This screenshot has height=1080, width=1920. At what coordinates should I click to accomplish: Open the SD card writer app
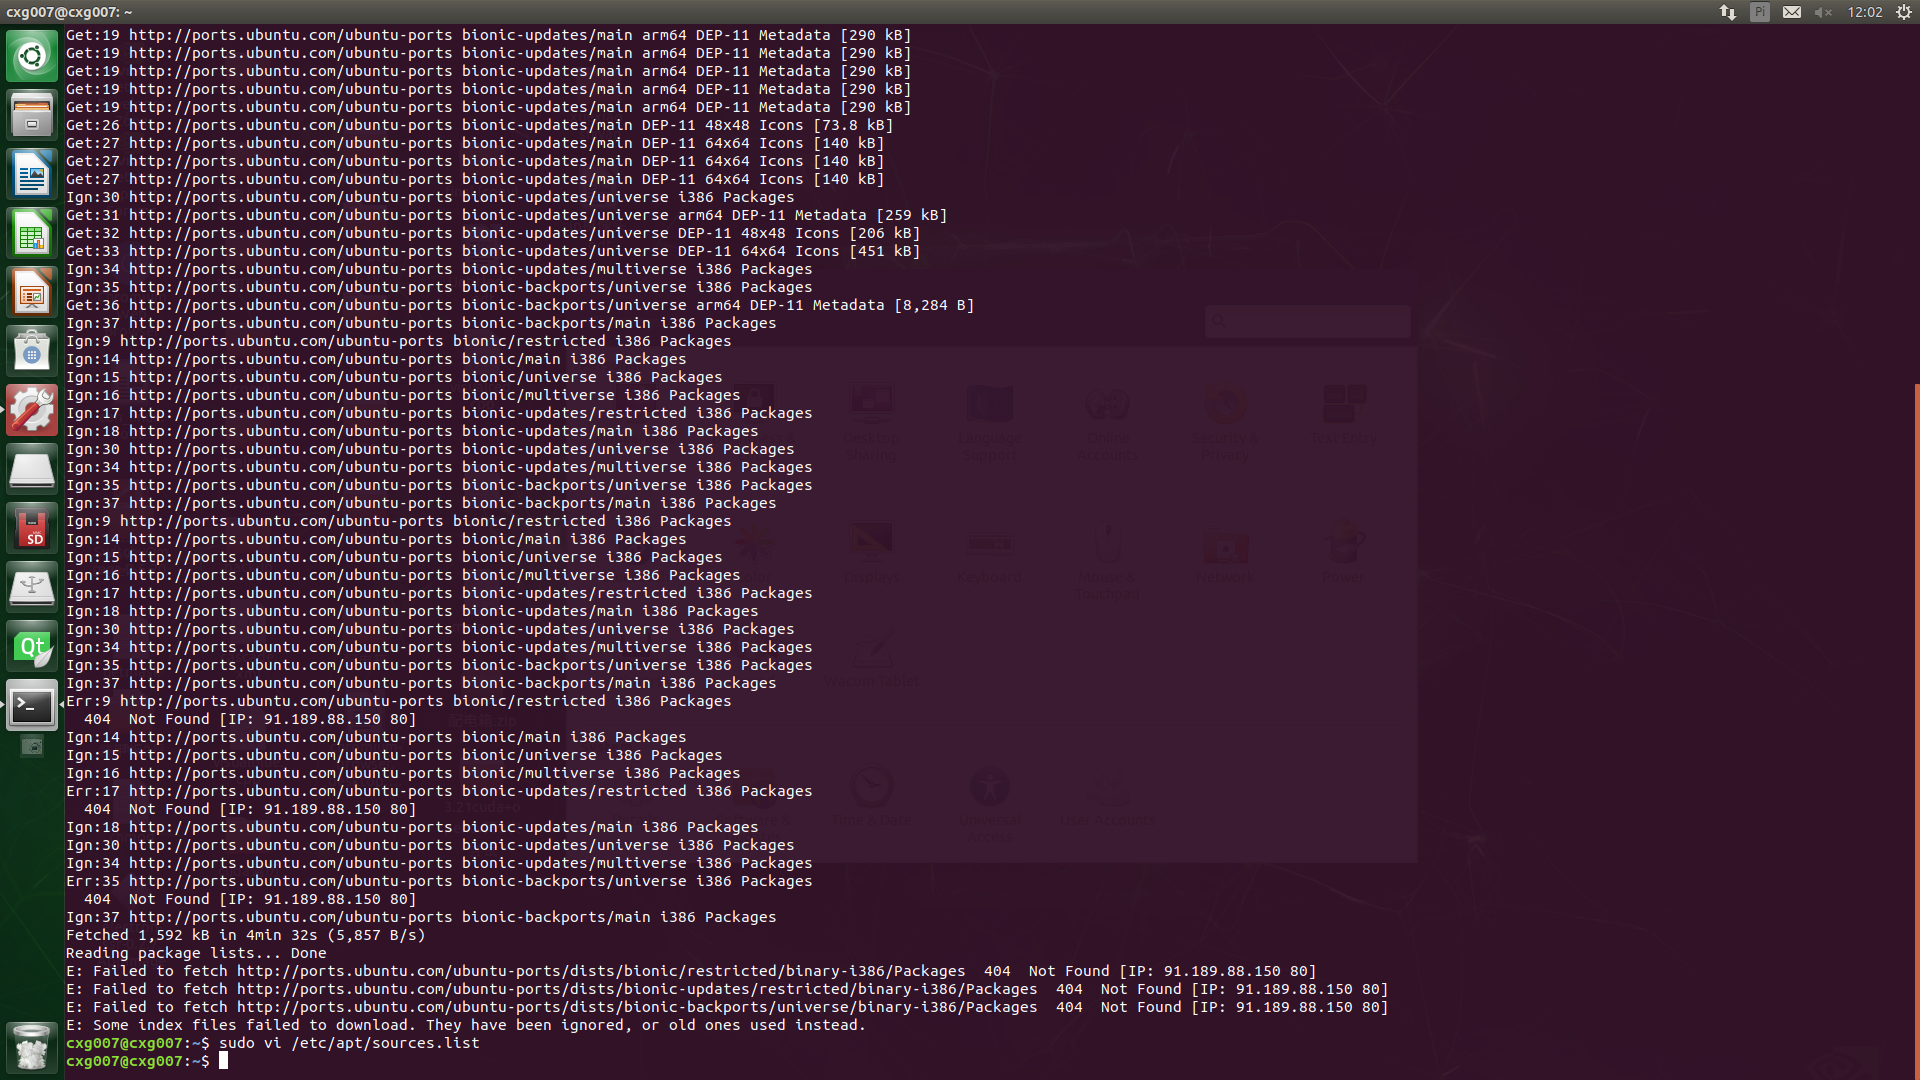click(32, 529)
